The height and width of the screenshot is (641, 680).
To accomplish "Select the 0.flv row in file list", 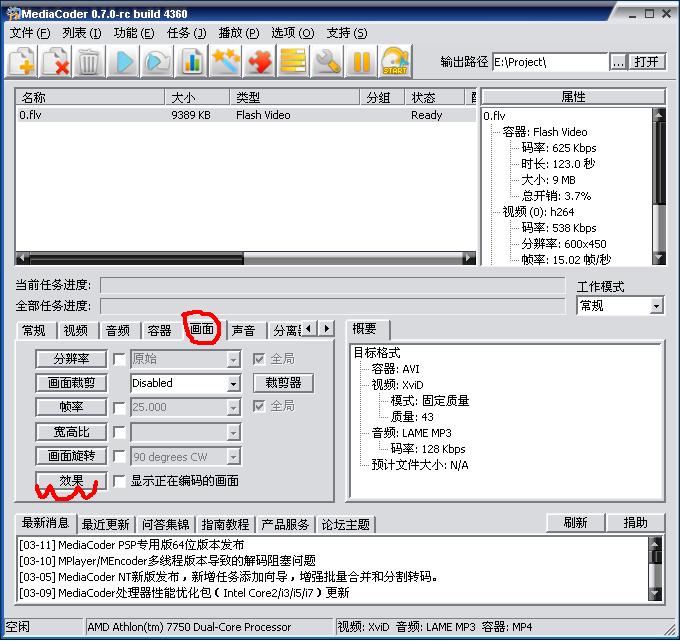I will pyautogui.click(x=246, y=115).
